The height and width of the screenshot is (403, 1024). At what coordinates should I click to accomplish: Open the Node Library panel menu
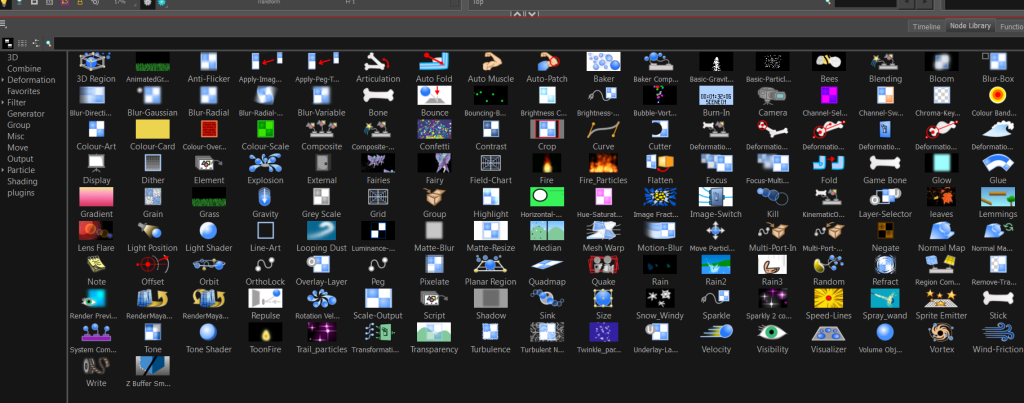tap(3, 24)
